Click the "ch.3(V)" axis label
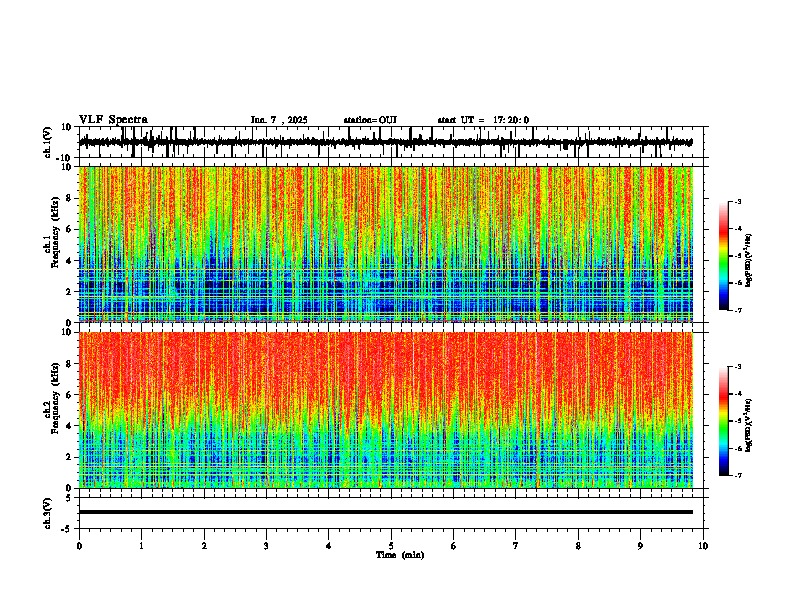The image size is (792, 612). tap(48, 513)
